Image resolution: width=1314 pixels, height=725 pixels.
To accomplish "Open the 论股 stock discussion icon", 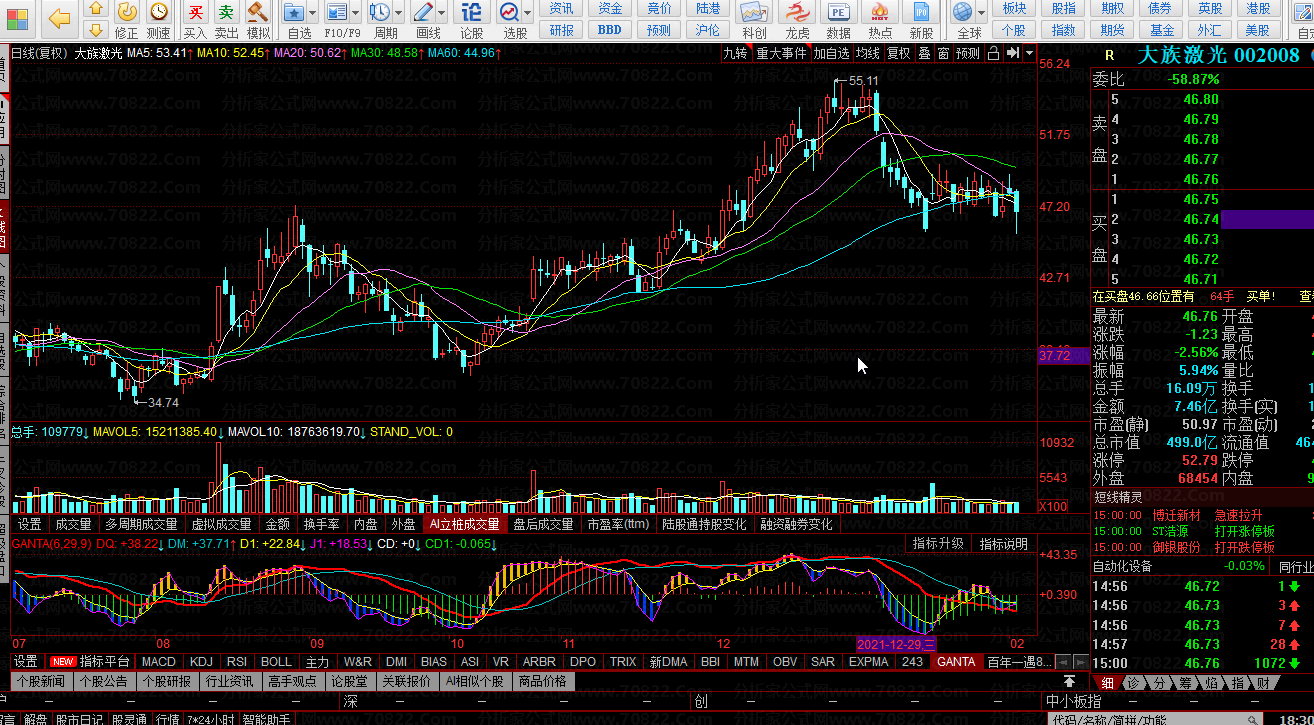I will [471, 13].
